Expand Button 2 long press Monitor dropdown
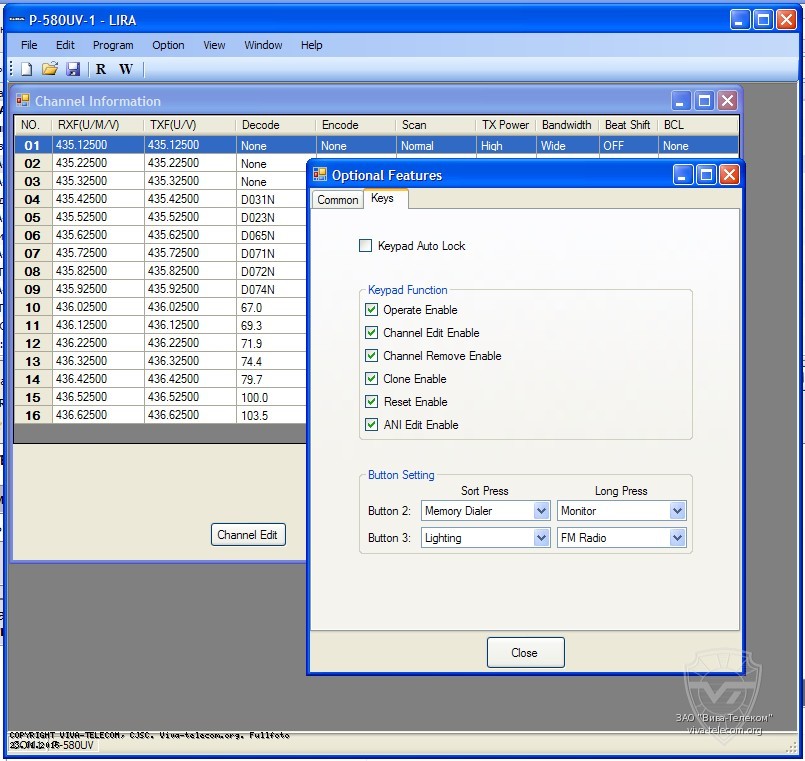This screenshot has height=761, width=805. pyautogui.click(x=677, y=511)
